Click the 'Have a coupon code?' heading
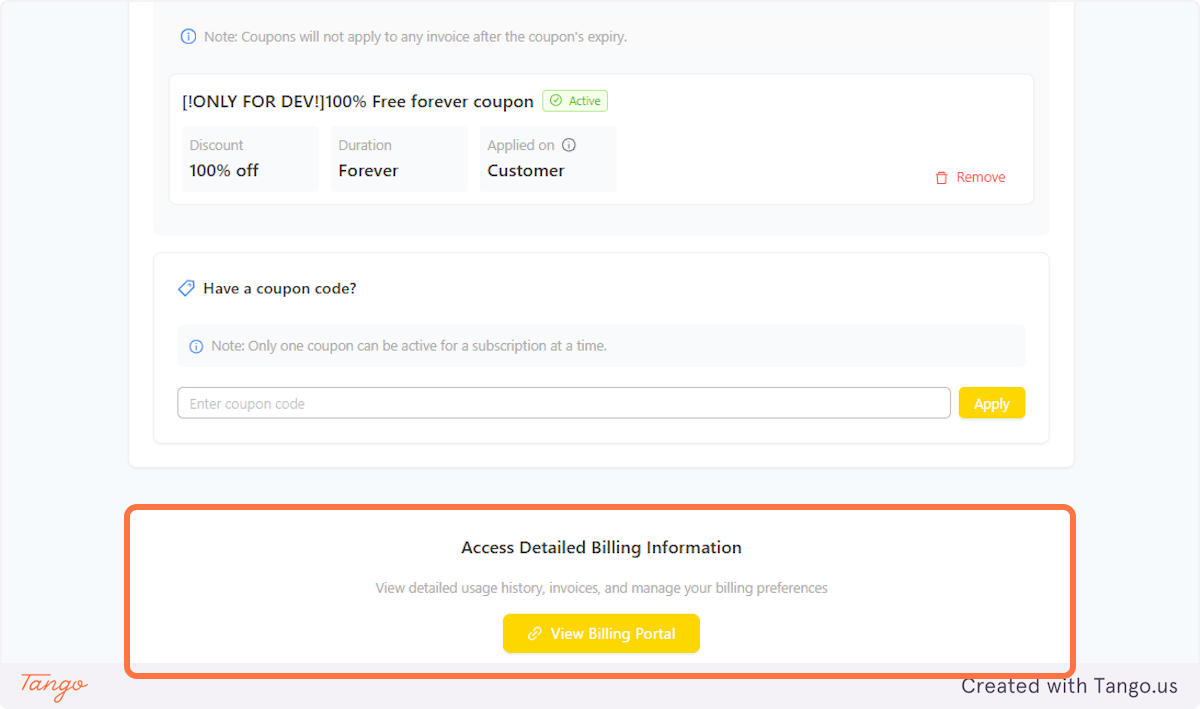Image resolution: width=1200 pixels, height=709 pixels. point(278,288)
